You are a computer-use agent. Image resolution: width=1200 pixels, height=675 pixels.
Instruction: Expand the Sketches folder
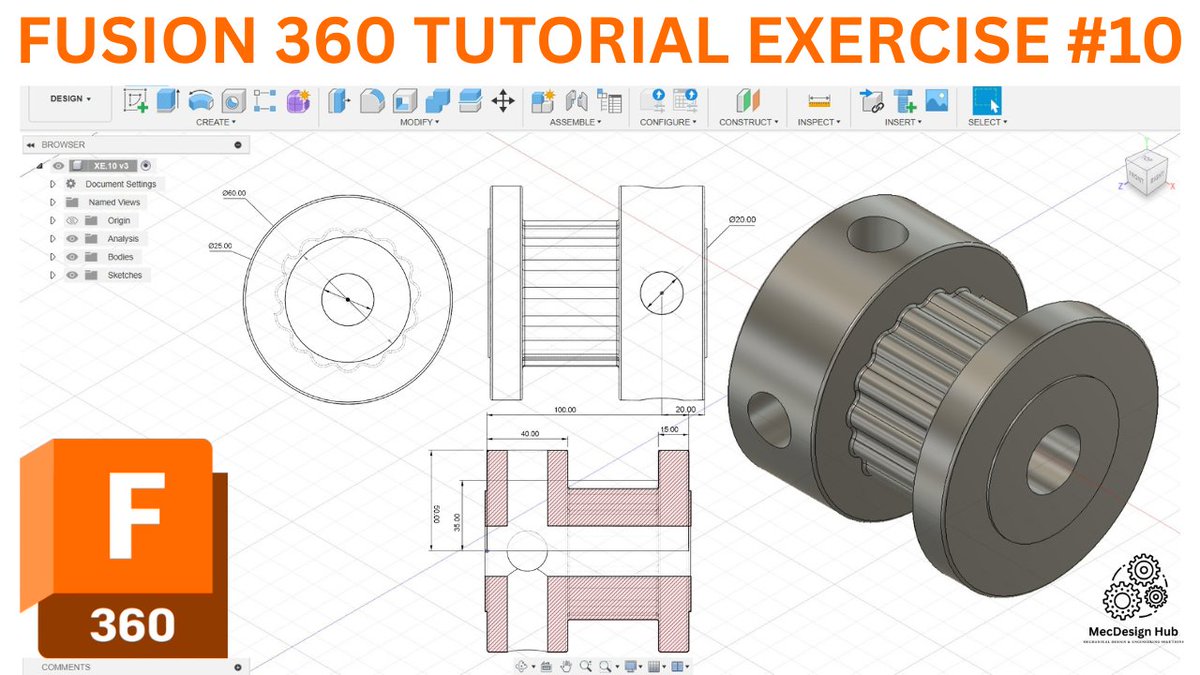tap(52, 275)
